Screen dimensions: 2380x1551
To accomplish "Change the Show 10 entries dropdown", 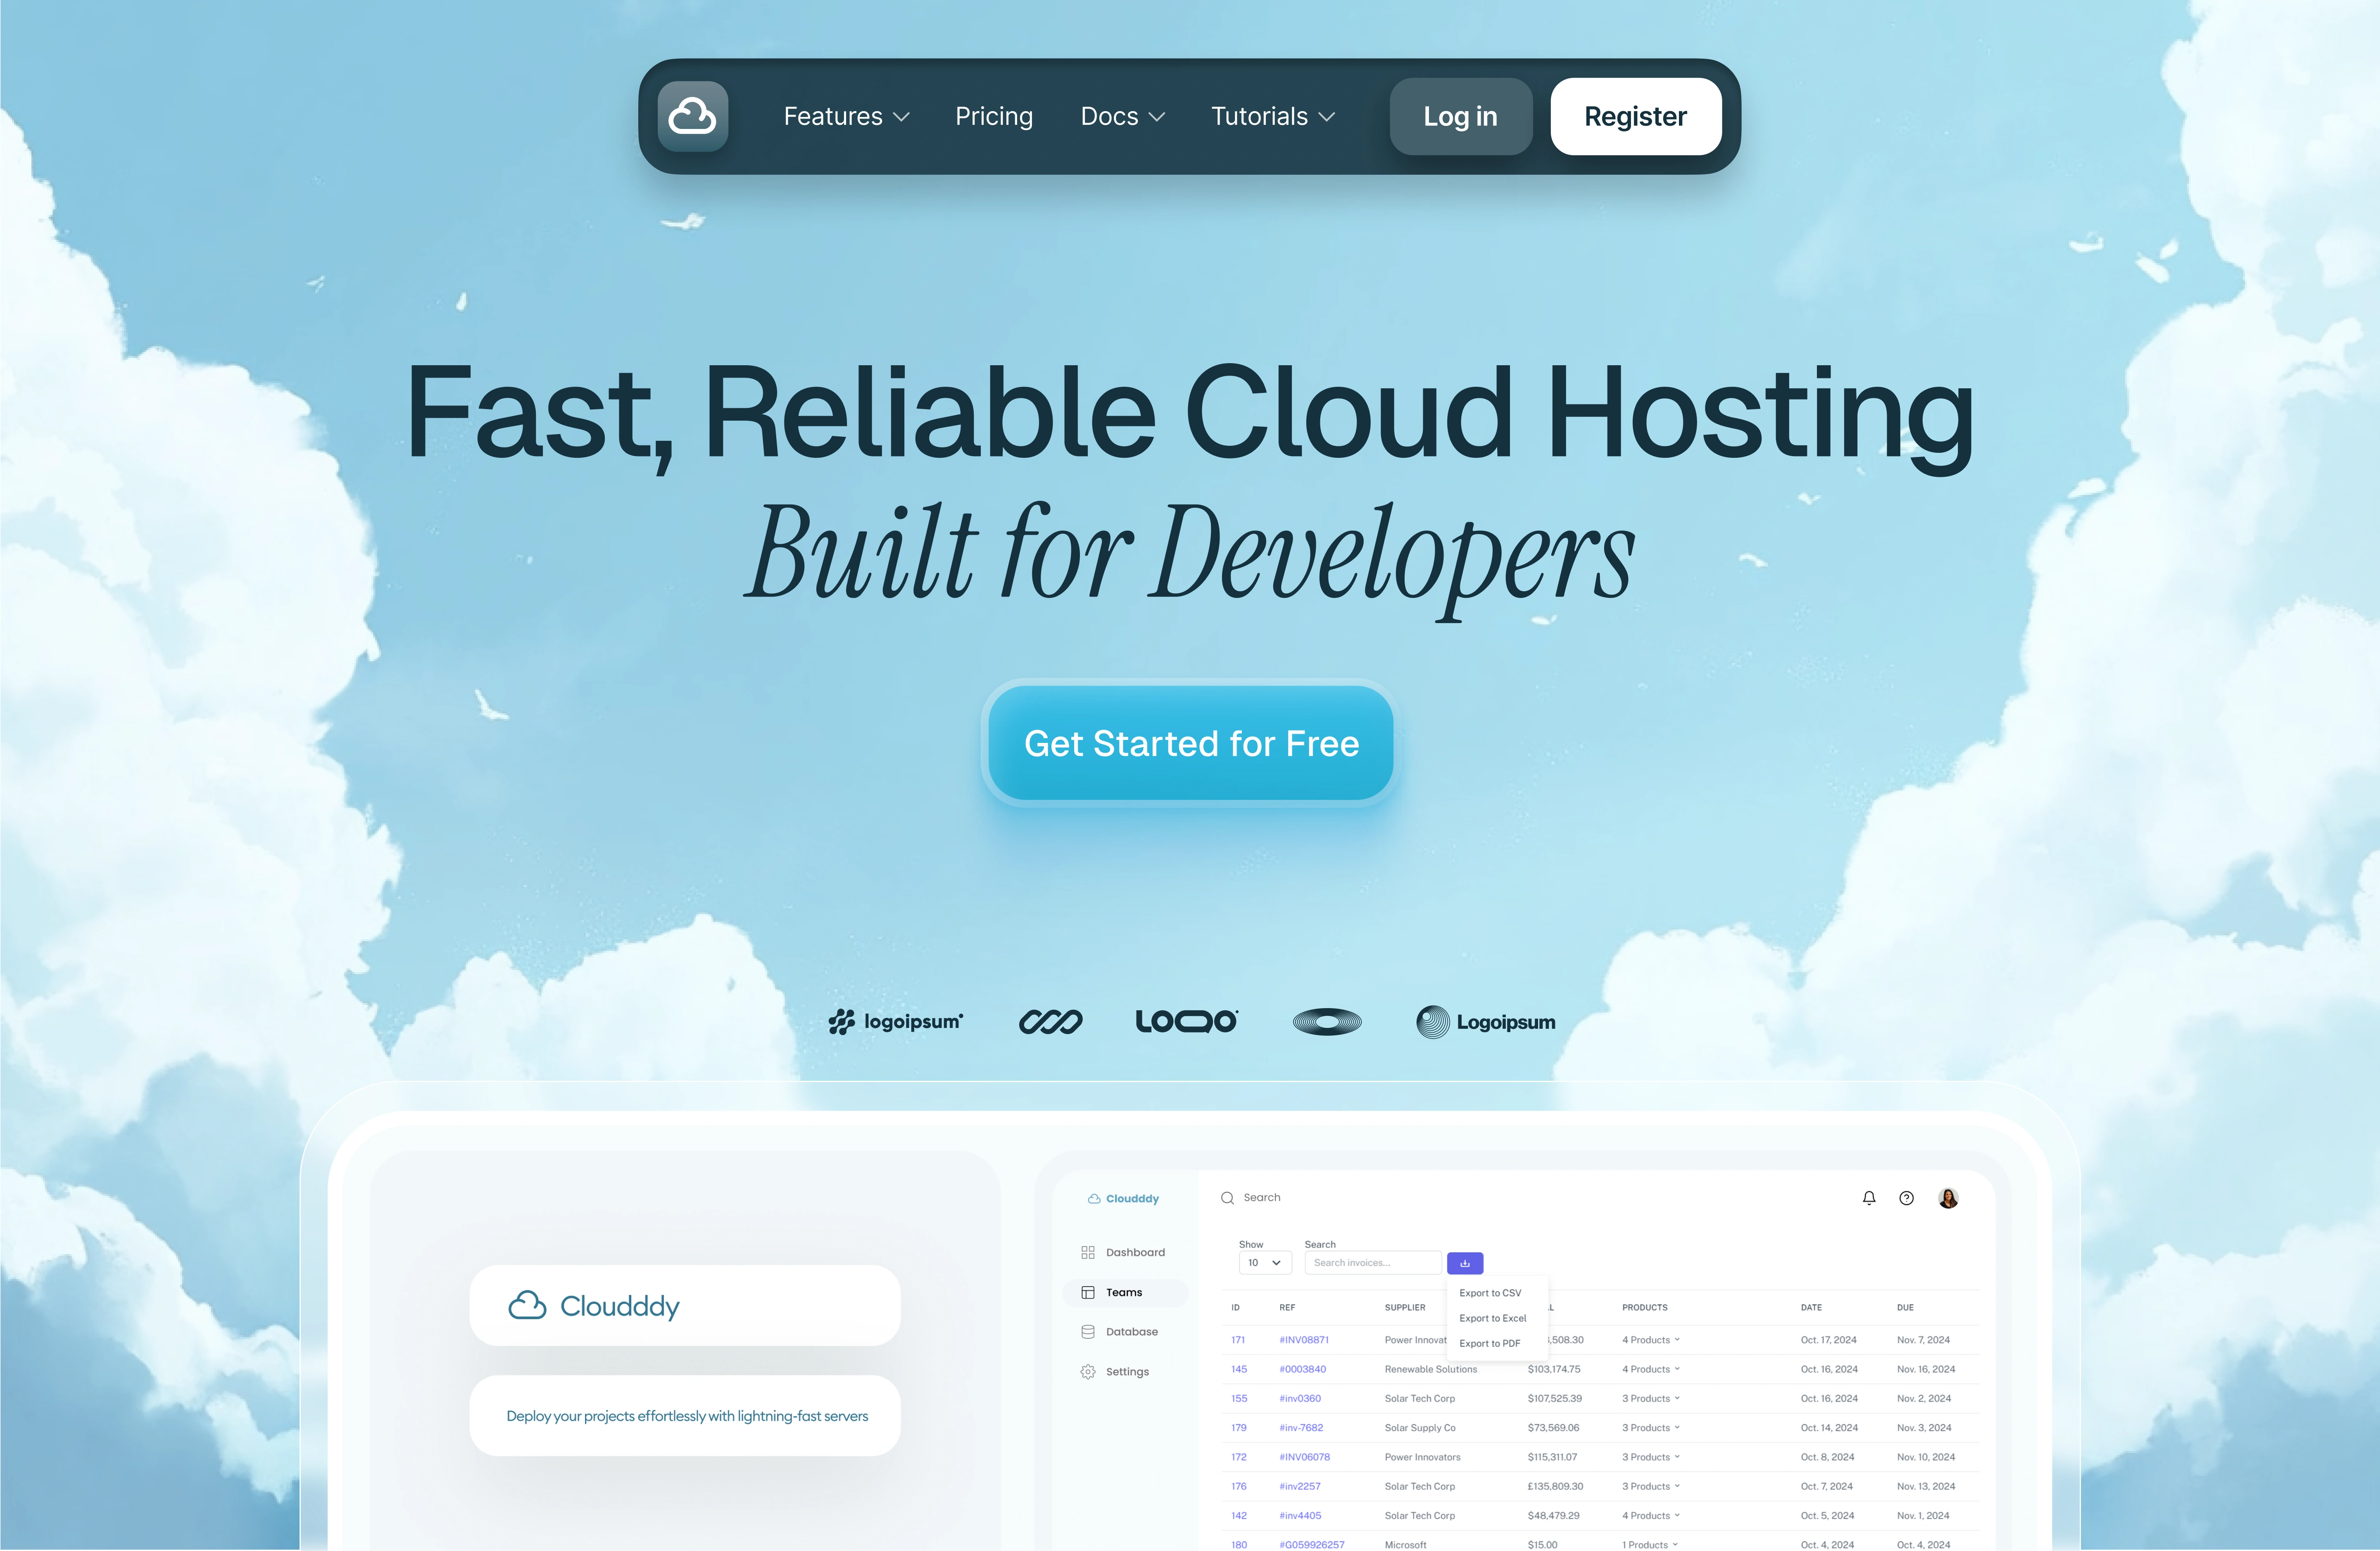I will pyautogui.click(x=1264, y=1262).
